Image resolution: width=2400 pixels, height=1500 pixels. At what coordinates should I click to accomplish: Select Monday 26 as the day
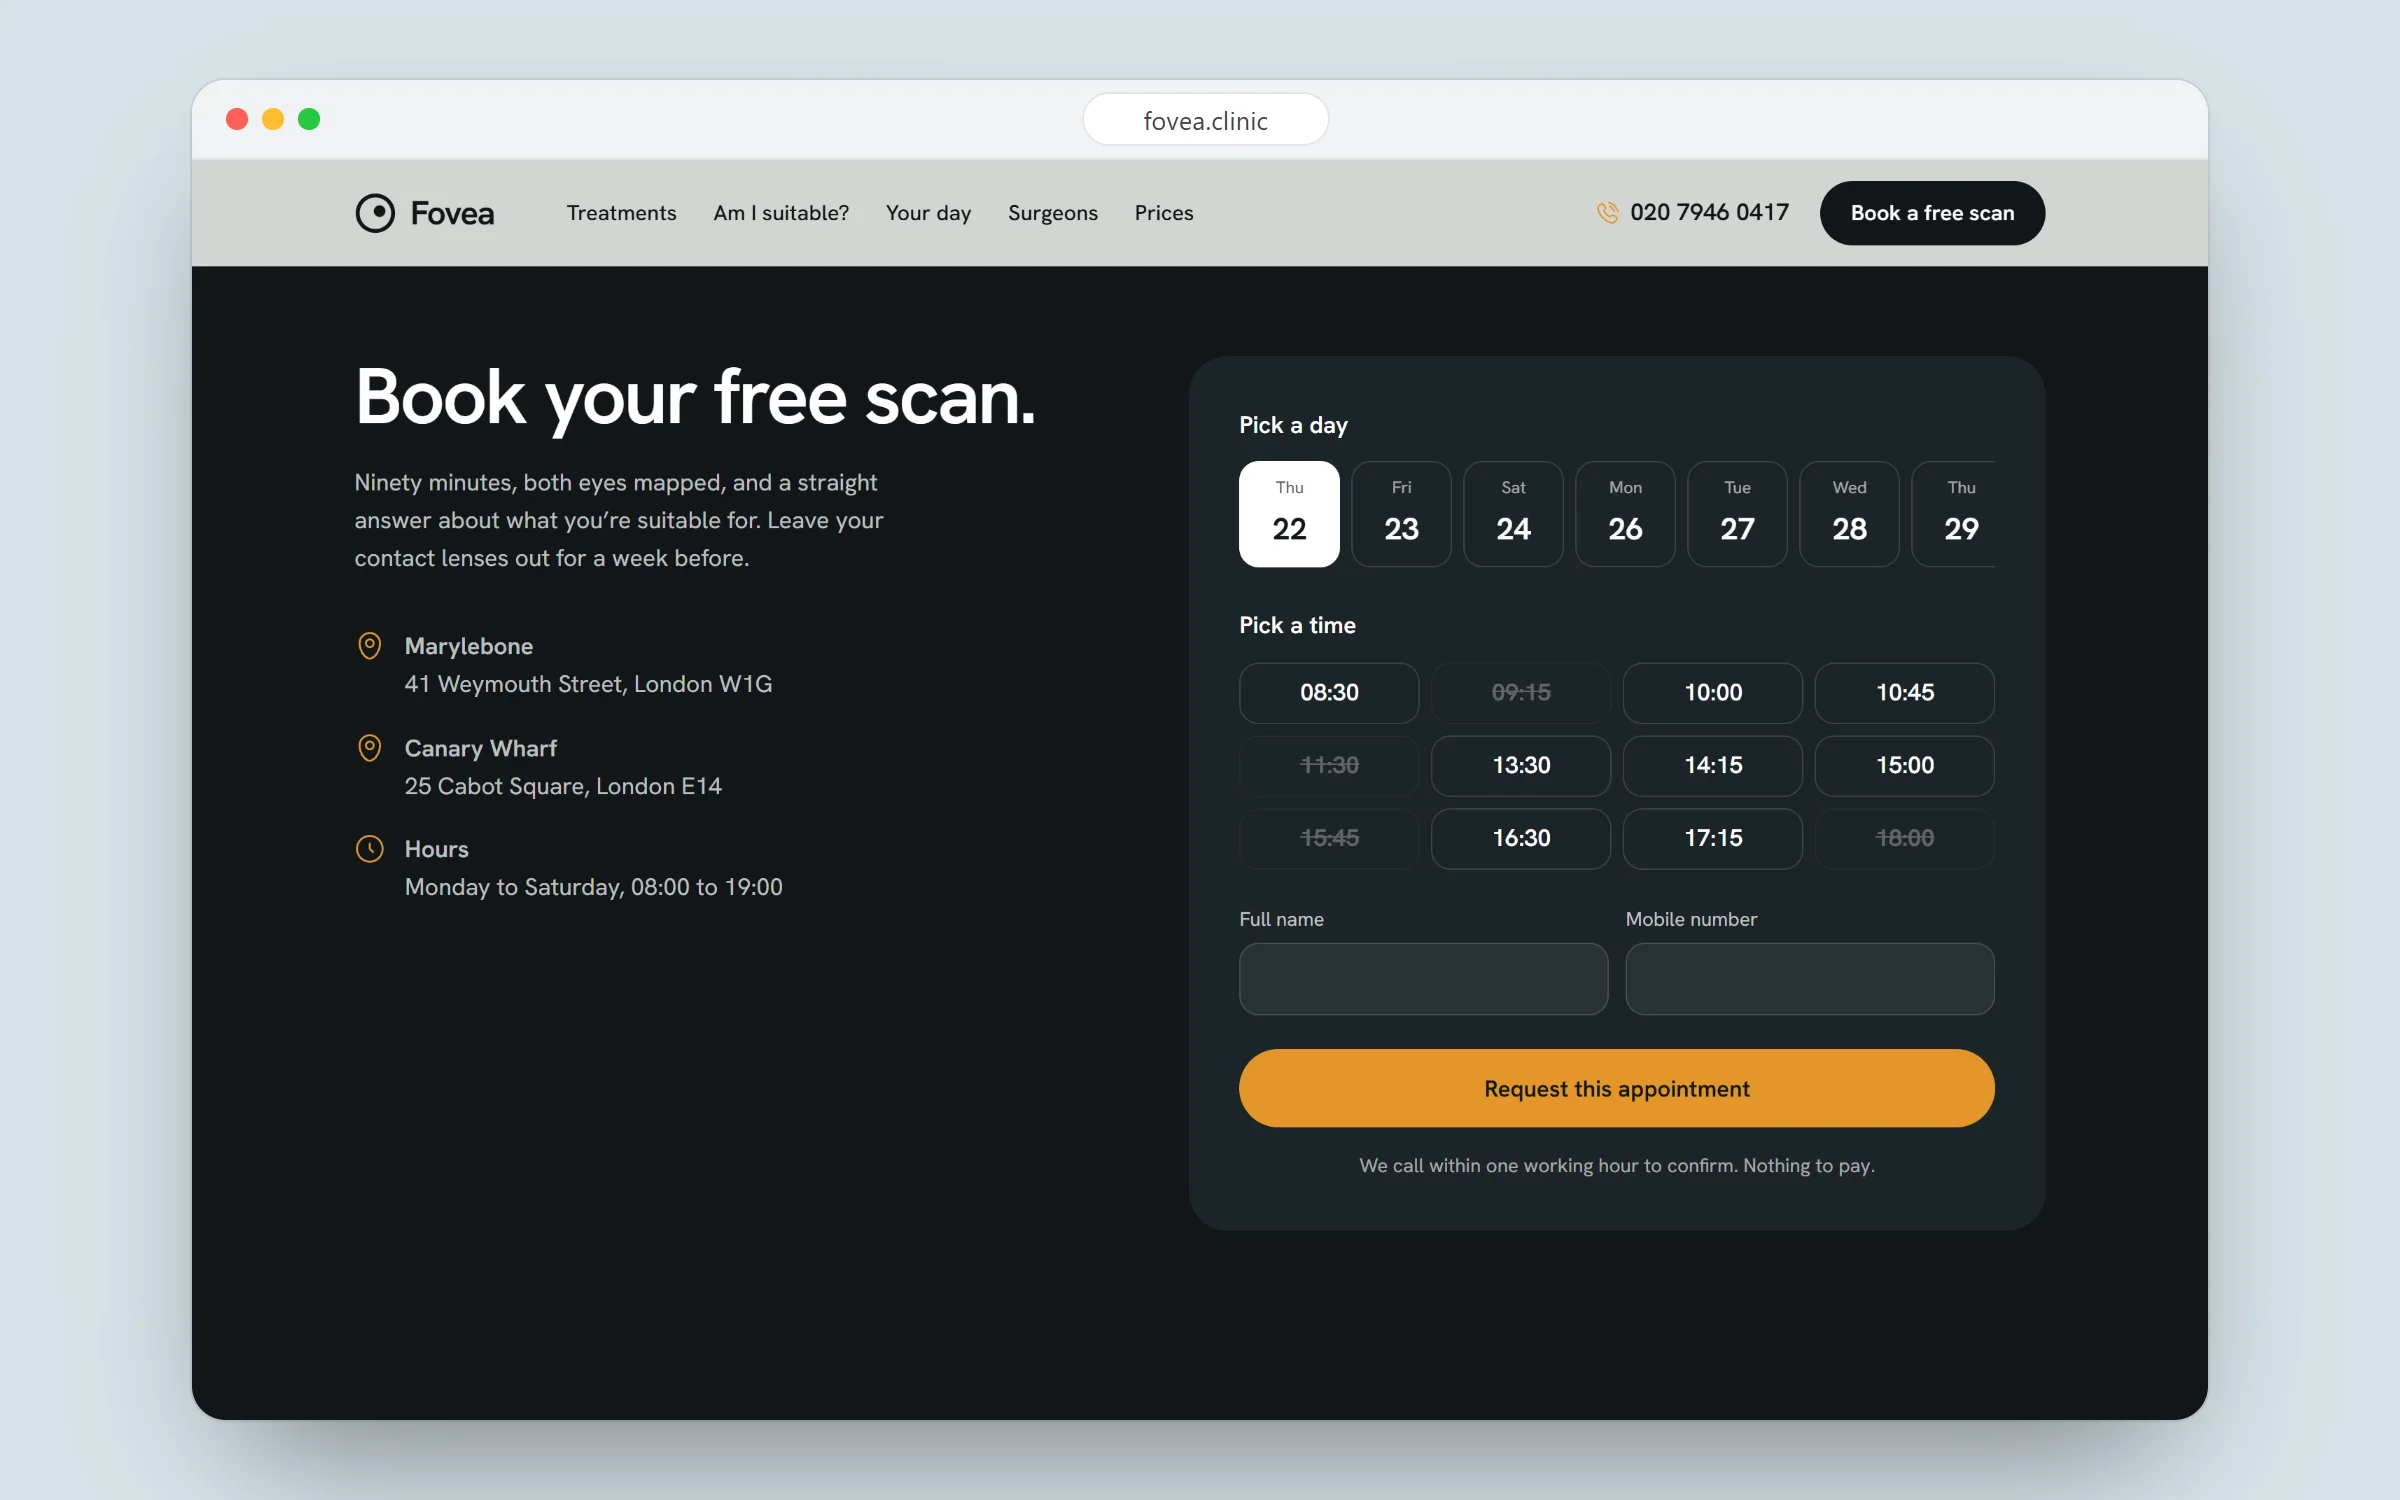pos(1625,514)
